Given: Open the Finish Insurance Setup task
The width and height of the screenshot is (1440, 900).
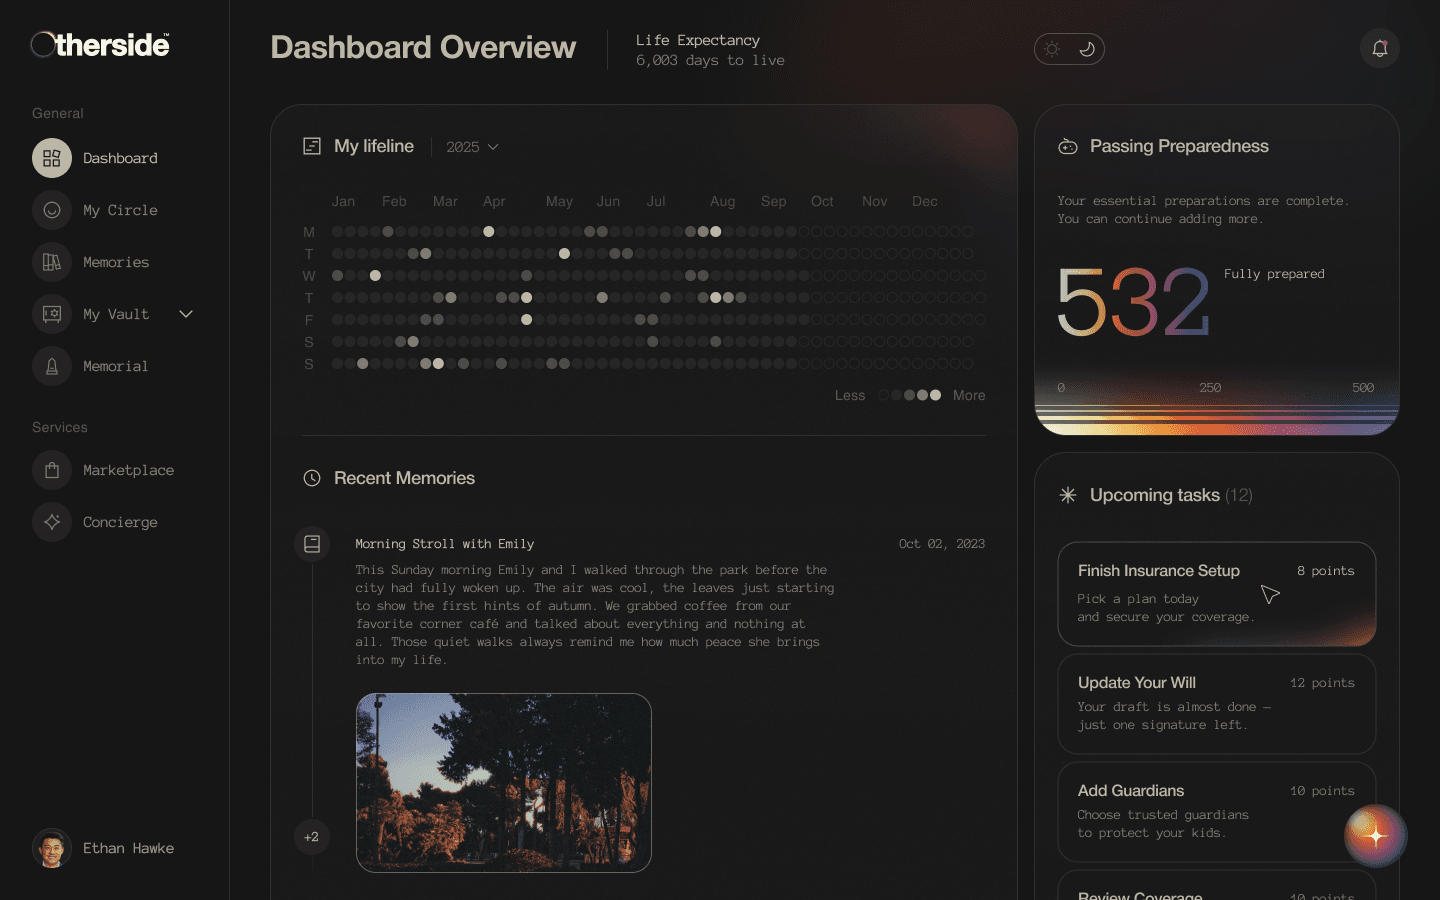Looking at the screenshot, I should pyautogui.click(x=1217, y=594).
